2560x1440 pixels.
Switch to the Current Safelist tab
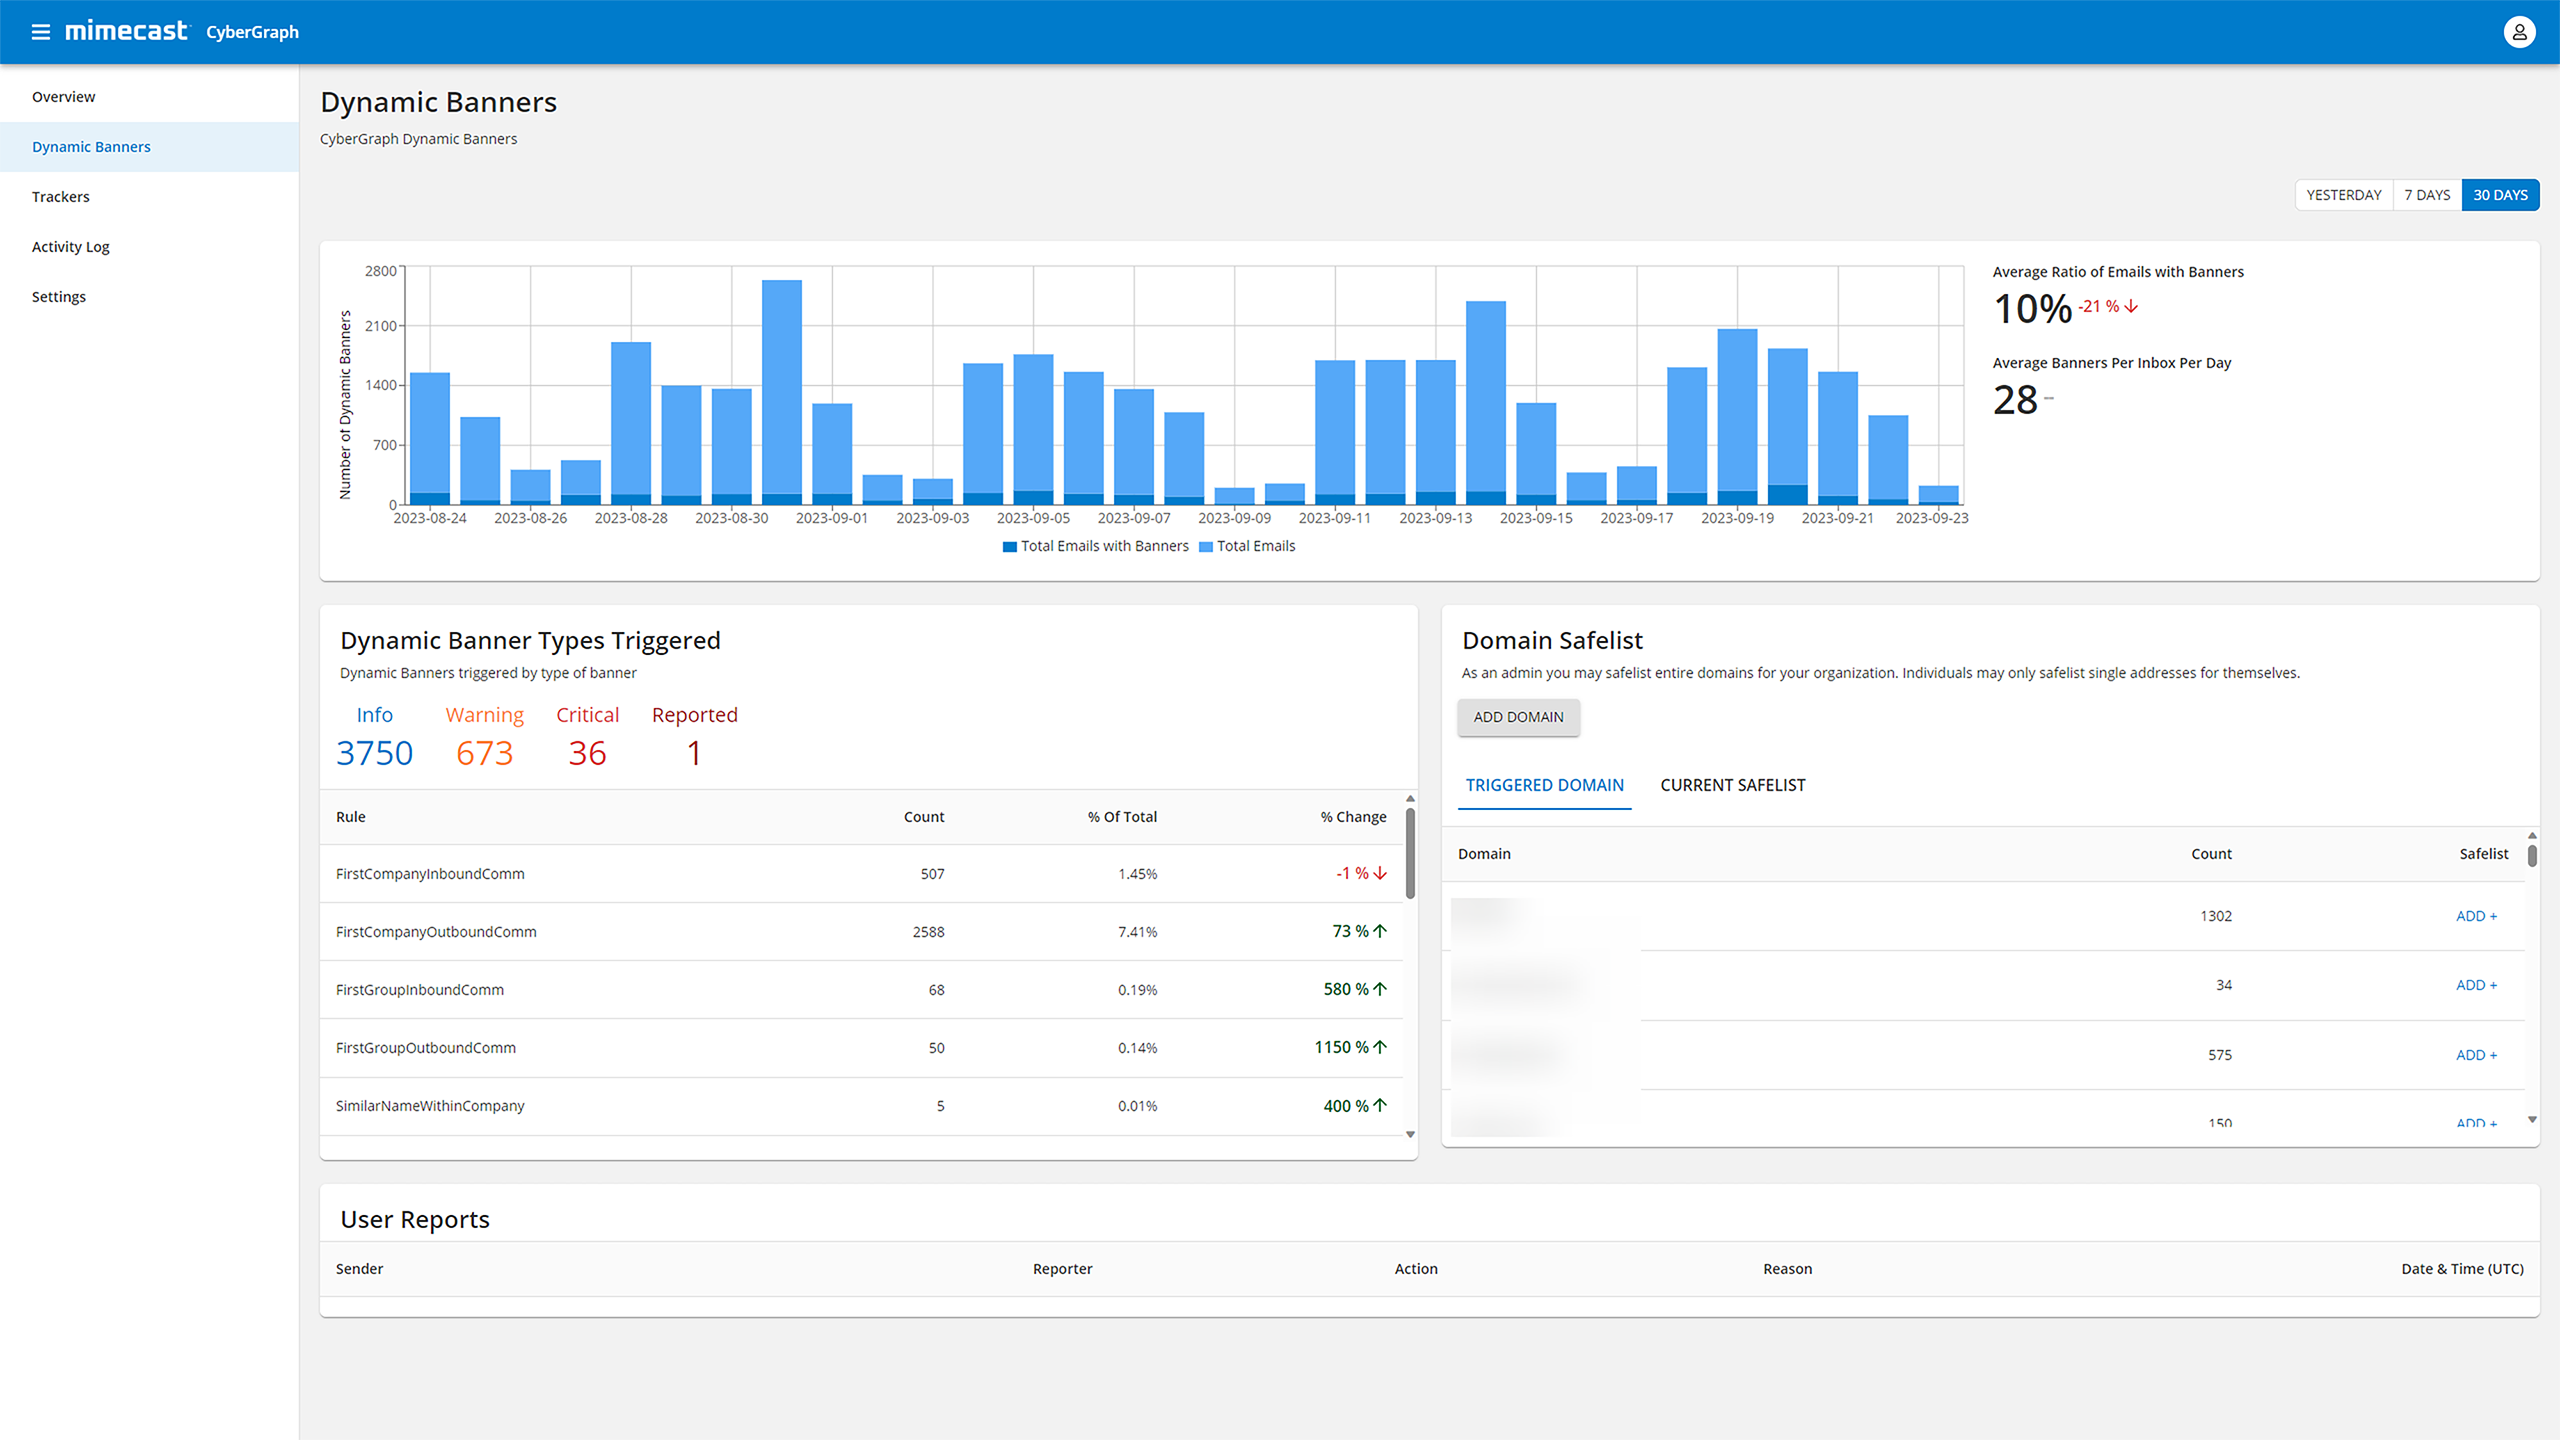1732,785
